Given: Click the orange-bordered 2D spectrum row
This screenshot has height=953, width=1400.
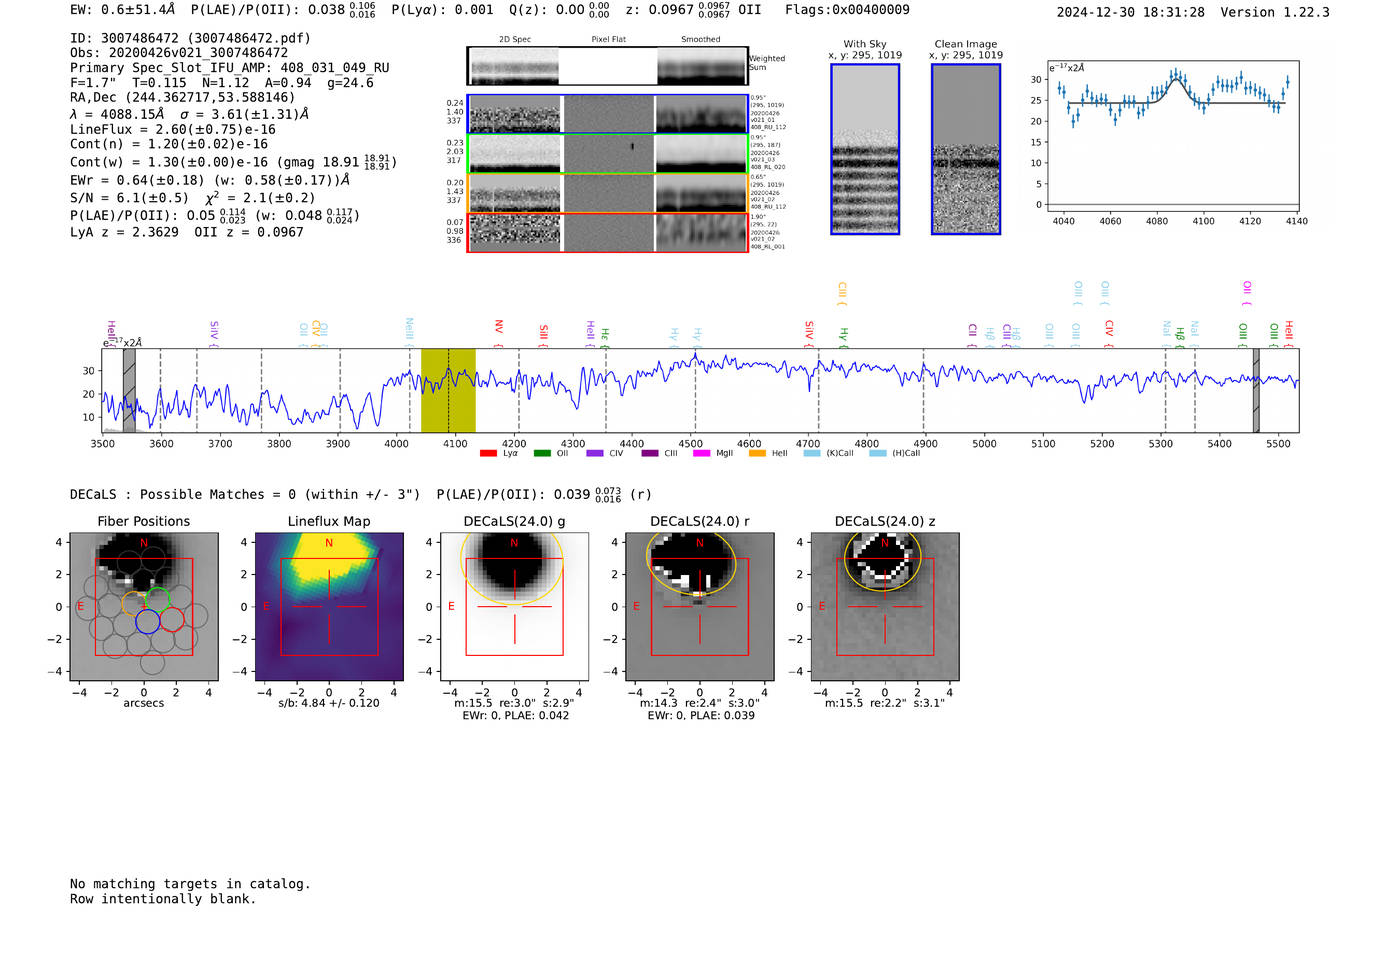Looking at the screenshot, I should pyautogui.click(x=608, y=193).
